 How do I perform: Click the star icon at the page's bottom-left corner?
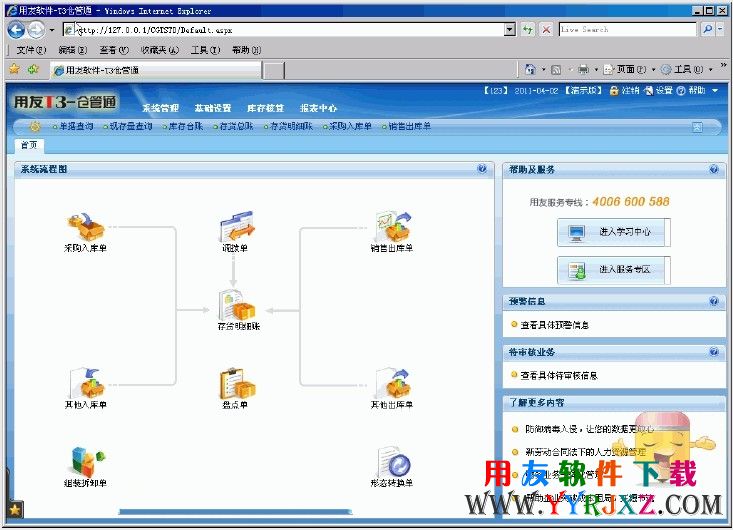coord(14,509)
